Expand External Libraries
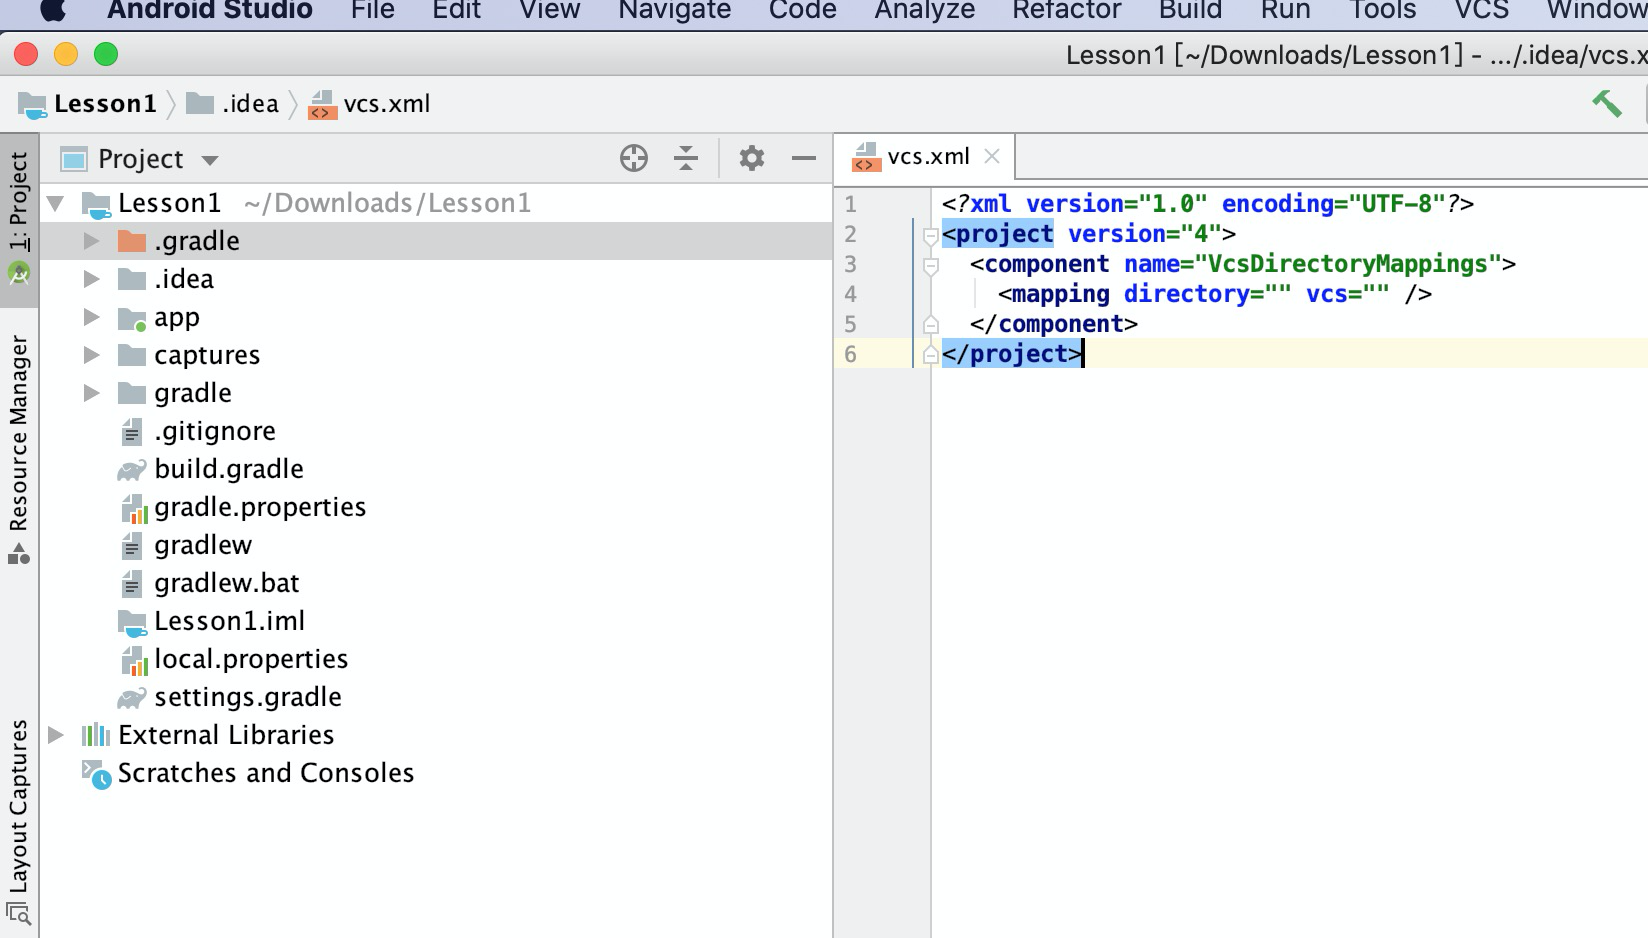Screen dimensions: 1648x938 tap(56, 734)
